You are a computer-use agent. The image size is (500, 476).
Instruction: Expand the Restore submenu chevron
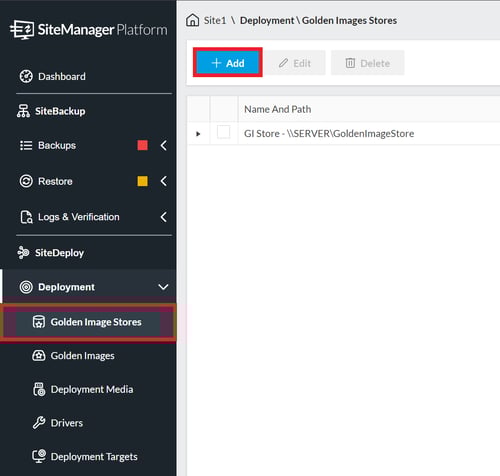[x=164, y=181]
